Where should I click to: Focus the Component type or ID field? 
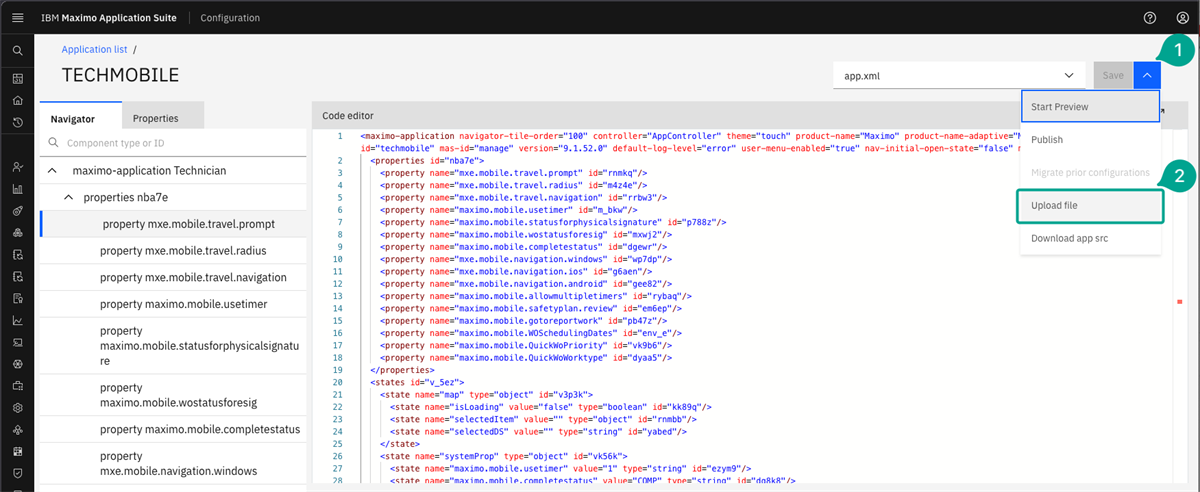pyautogui.click(x=172, y=143)
